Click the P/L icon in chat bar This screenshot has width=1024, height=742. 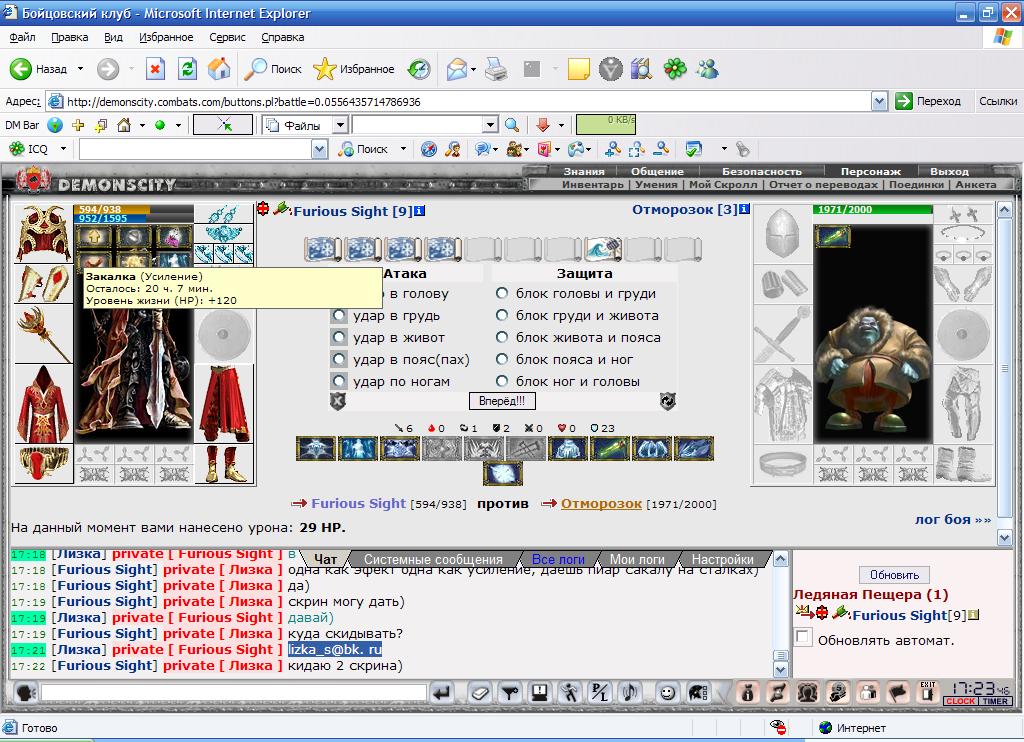click(600, 692)
